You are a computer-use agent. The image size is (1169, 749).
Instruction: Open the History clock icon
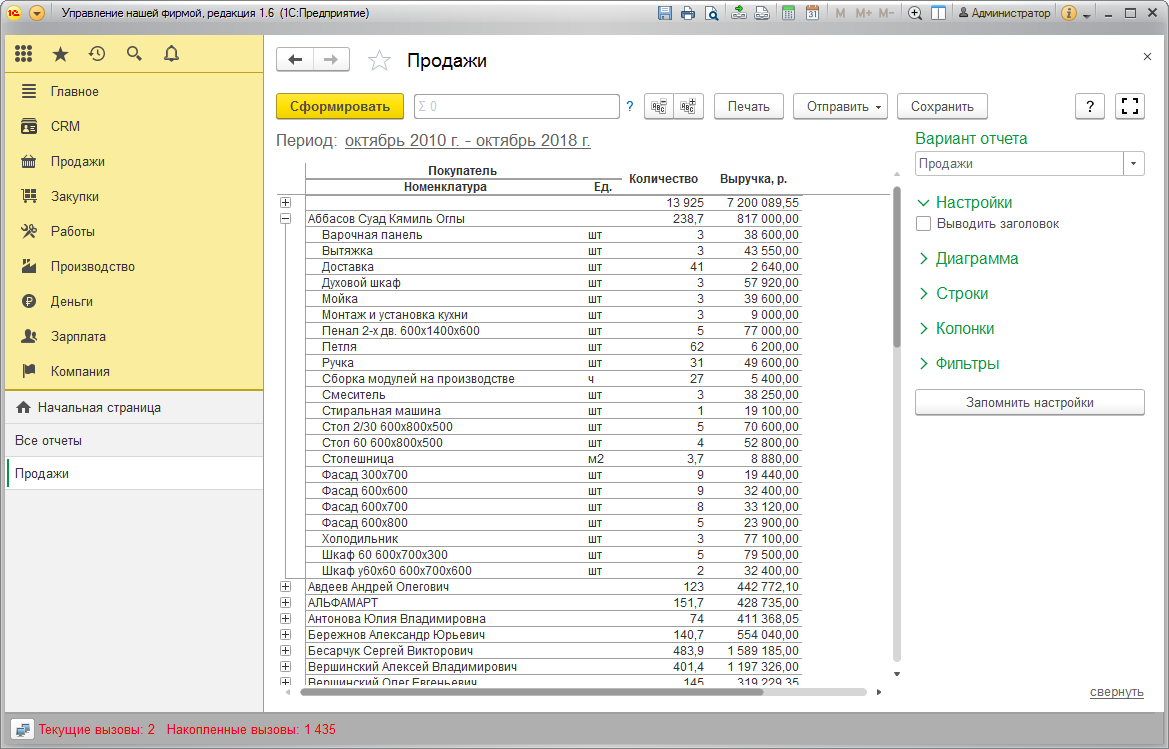(x=97, y=54)
